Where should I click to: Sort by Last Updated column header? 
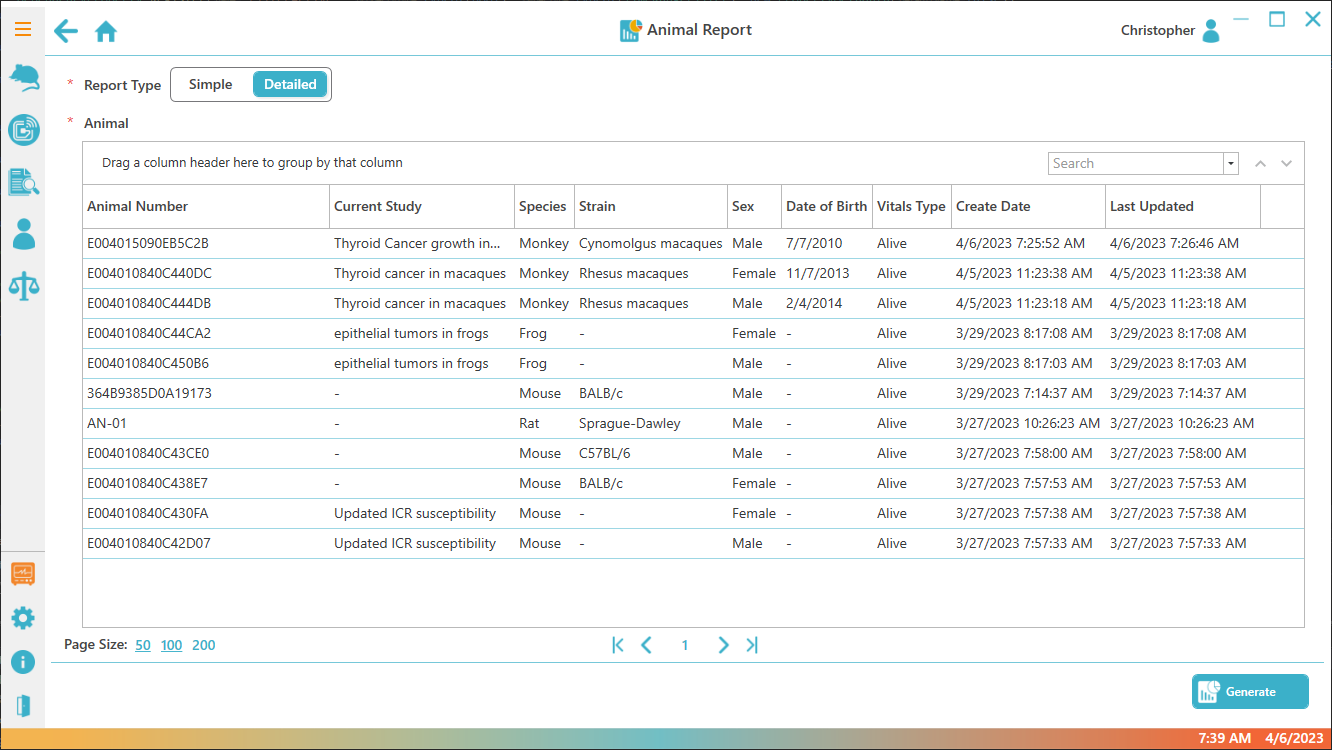click(1183, 207)
